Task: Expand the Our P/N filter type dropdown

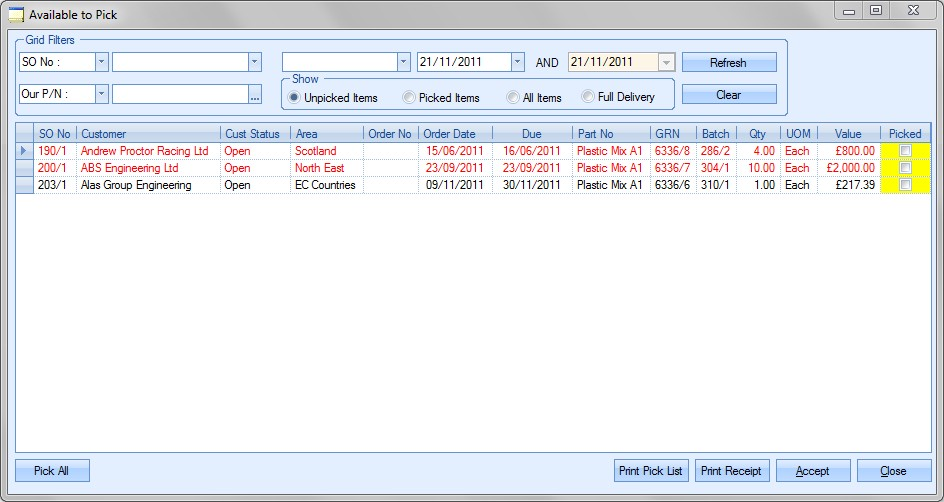Action: coord(101,95)
